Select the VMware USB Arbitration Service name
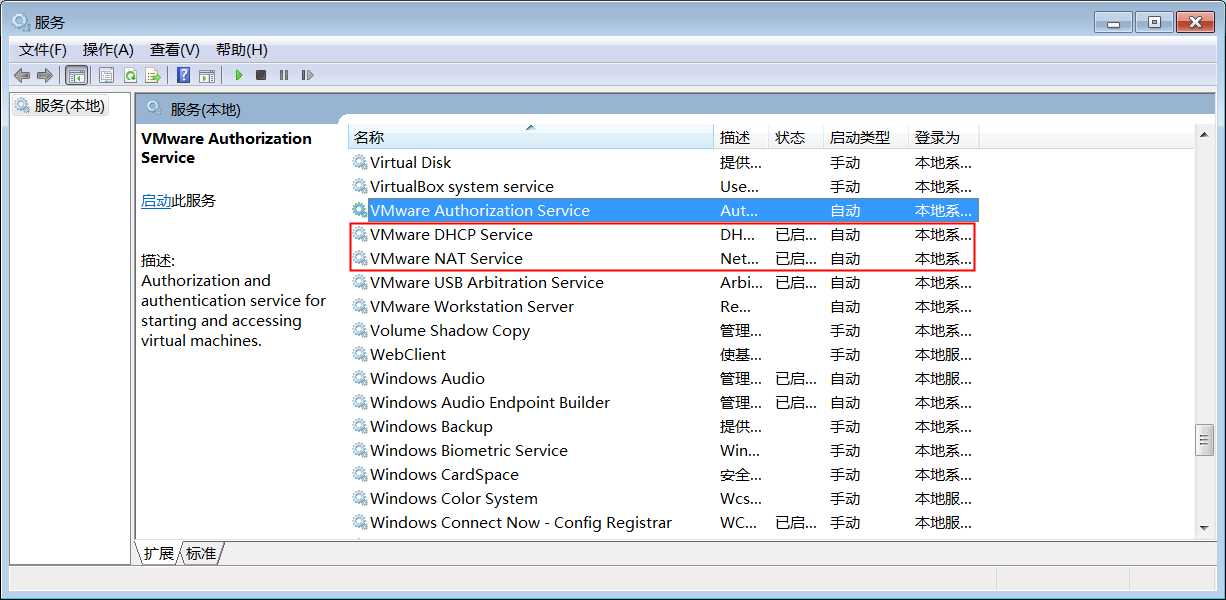 (x=487, y=282)
